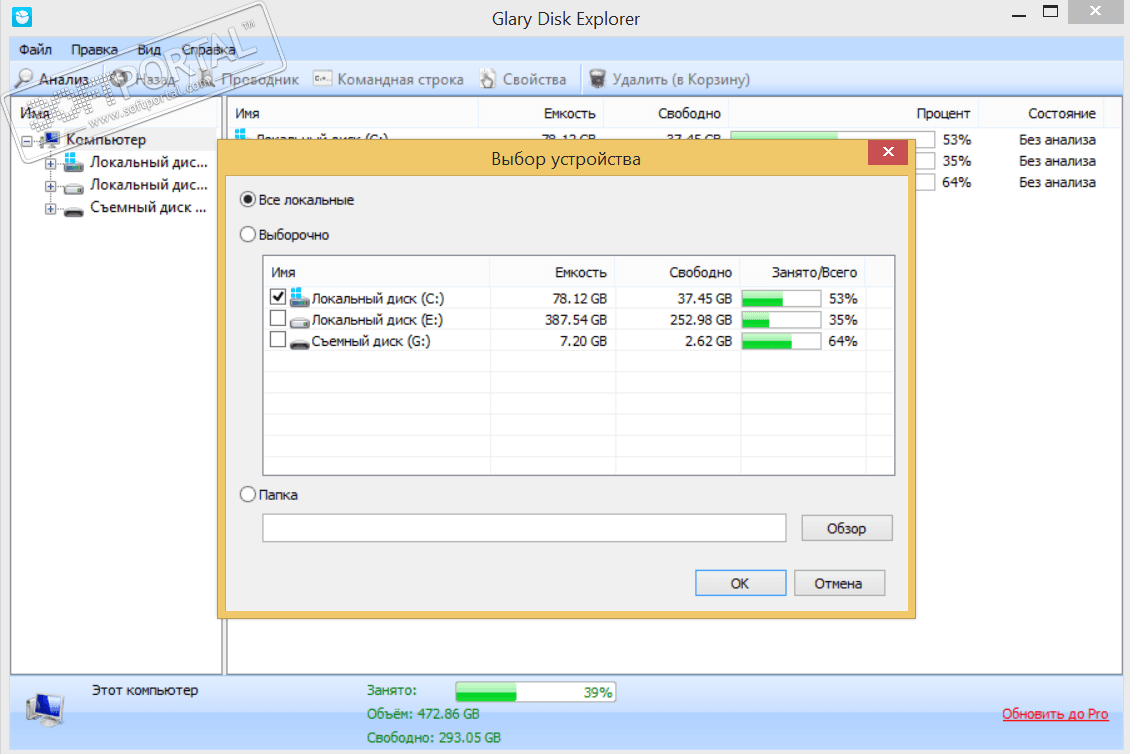Expand the second Локальный диск tree node
Screen dimensions: 1130x754
point(50,186)
